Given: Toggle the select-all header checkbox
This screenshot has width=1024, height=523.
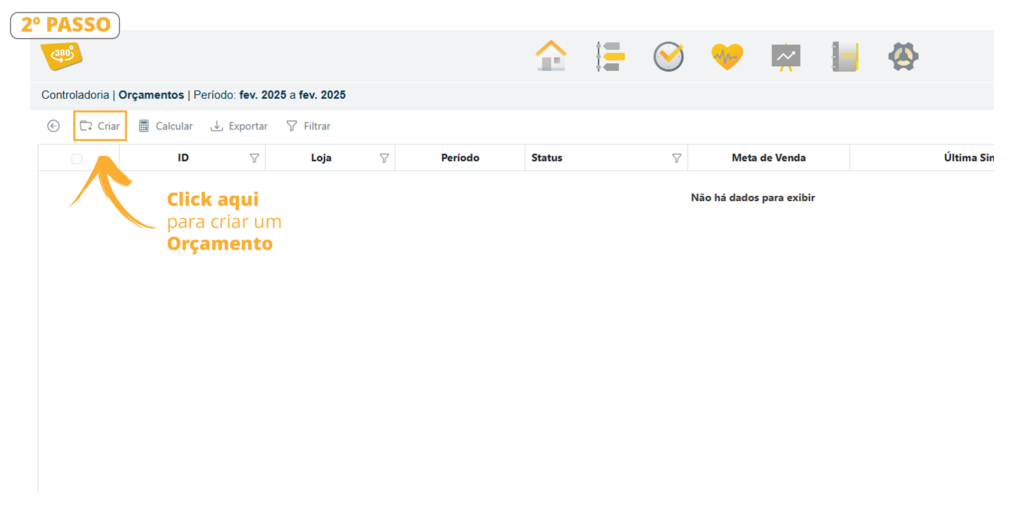Looking at the screenshot, I should [x=76, y=159].
